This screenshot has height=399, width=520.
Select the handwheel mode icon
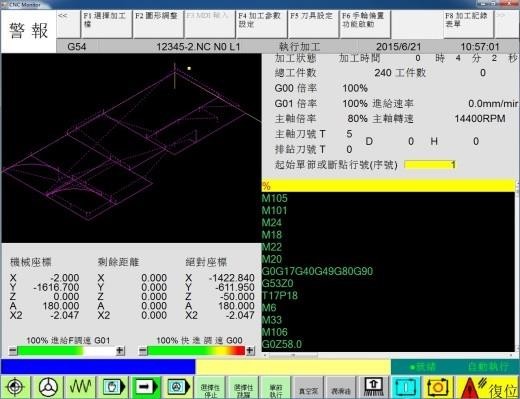click(x=48, y=387)
